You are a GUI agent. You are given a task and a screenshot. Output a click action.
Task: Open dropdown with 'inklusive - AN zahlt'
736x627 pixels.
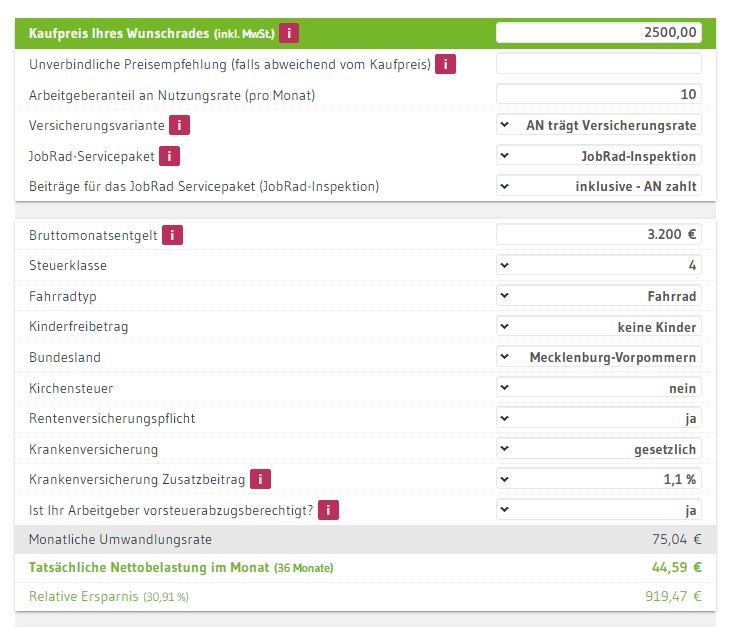point(598,186)
